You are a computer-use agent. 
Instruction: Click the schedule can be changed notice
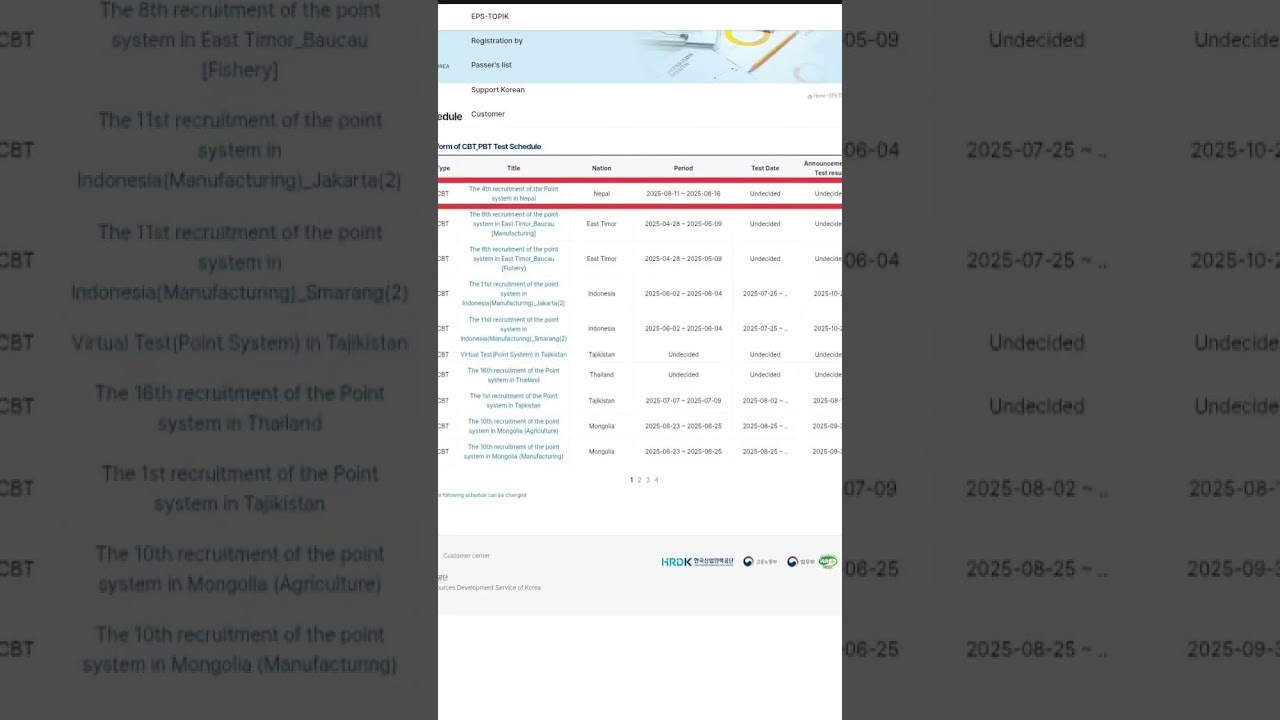[483, 495]
